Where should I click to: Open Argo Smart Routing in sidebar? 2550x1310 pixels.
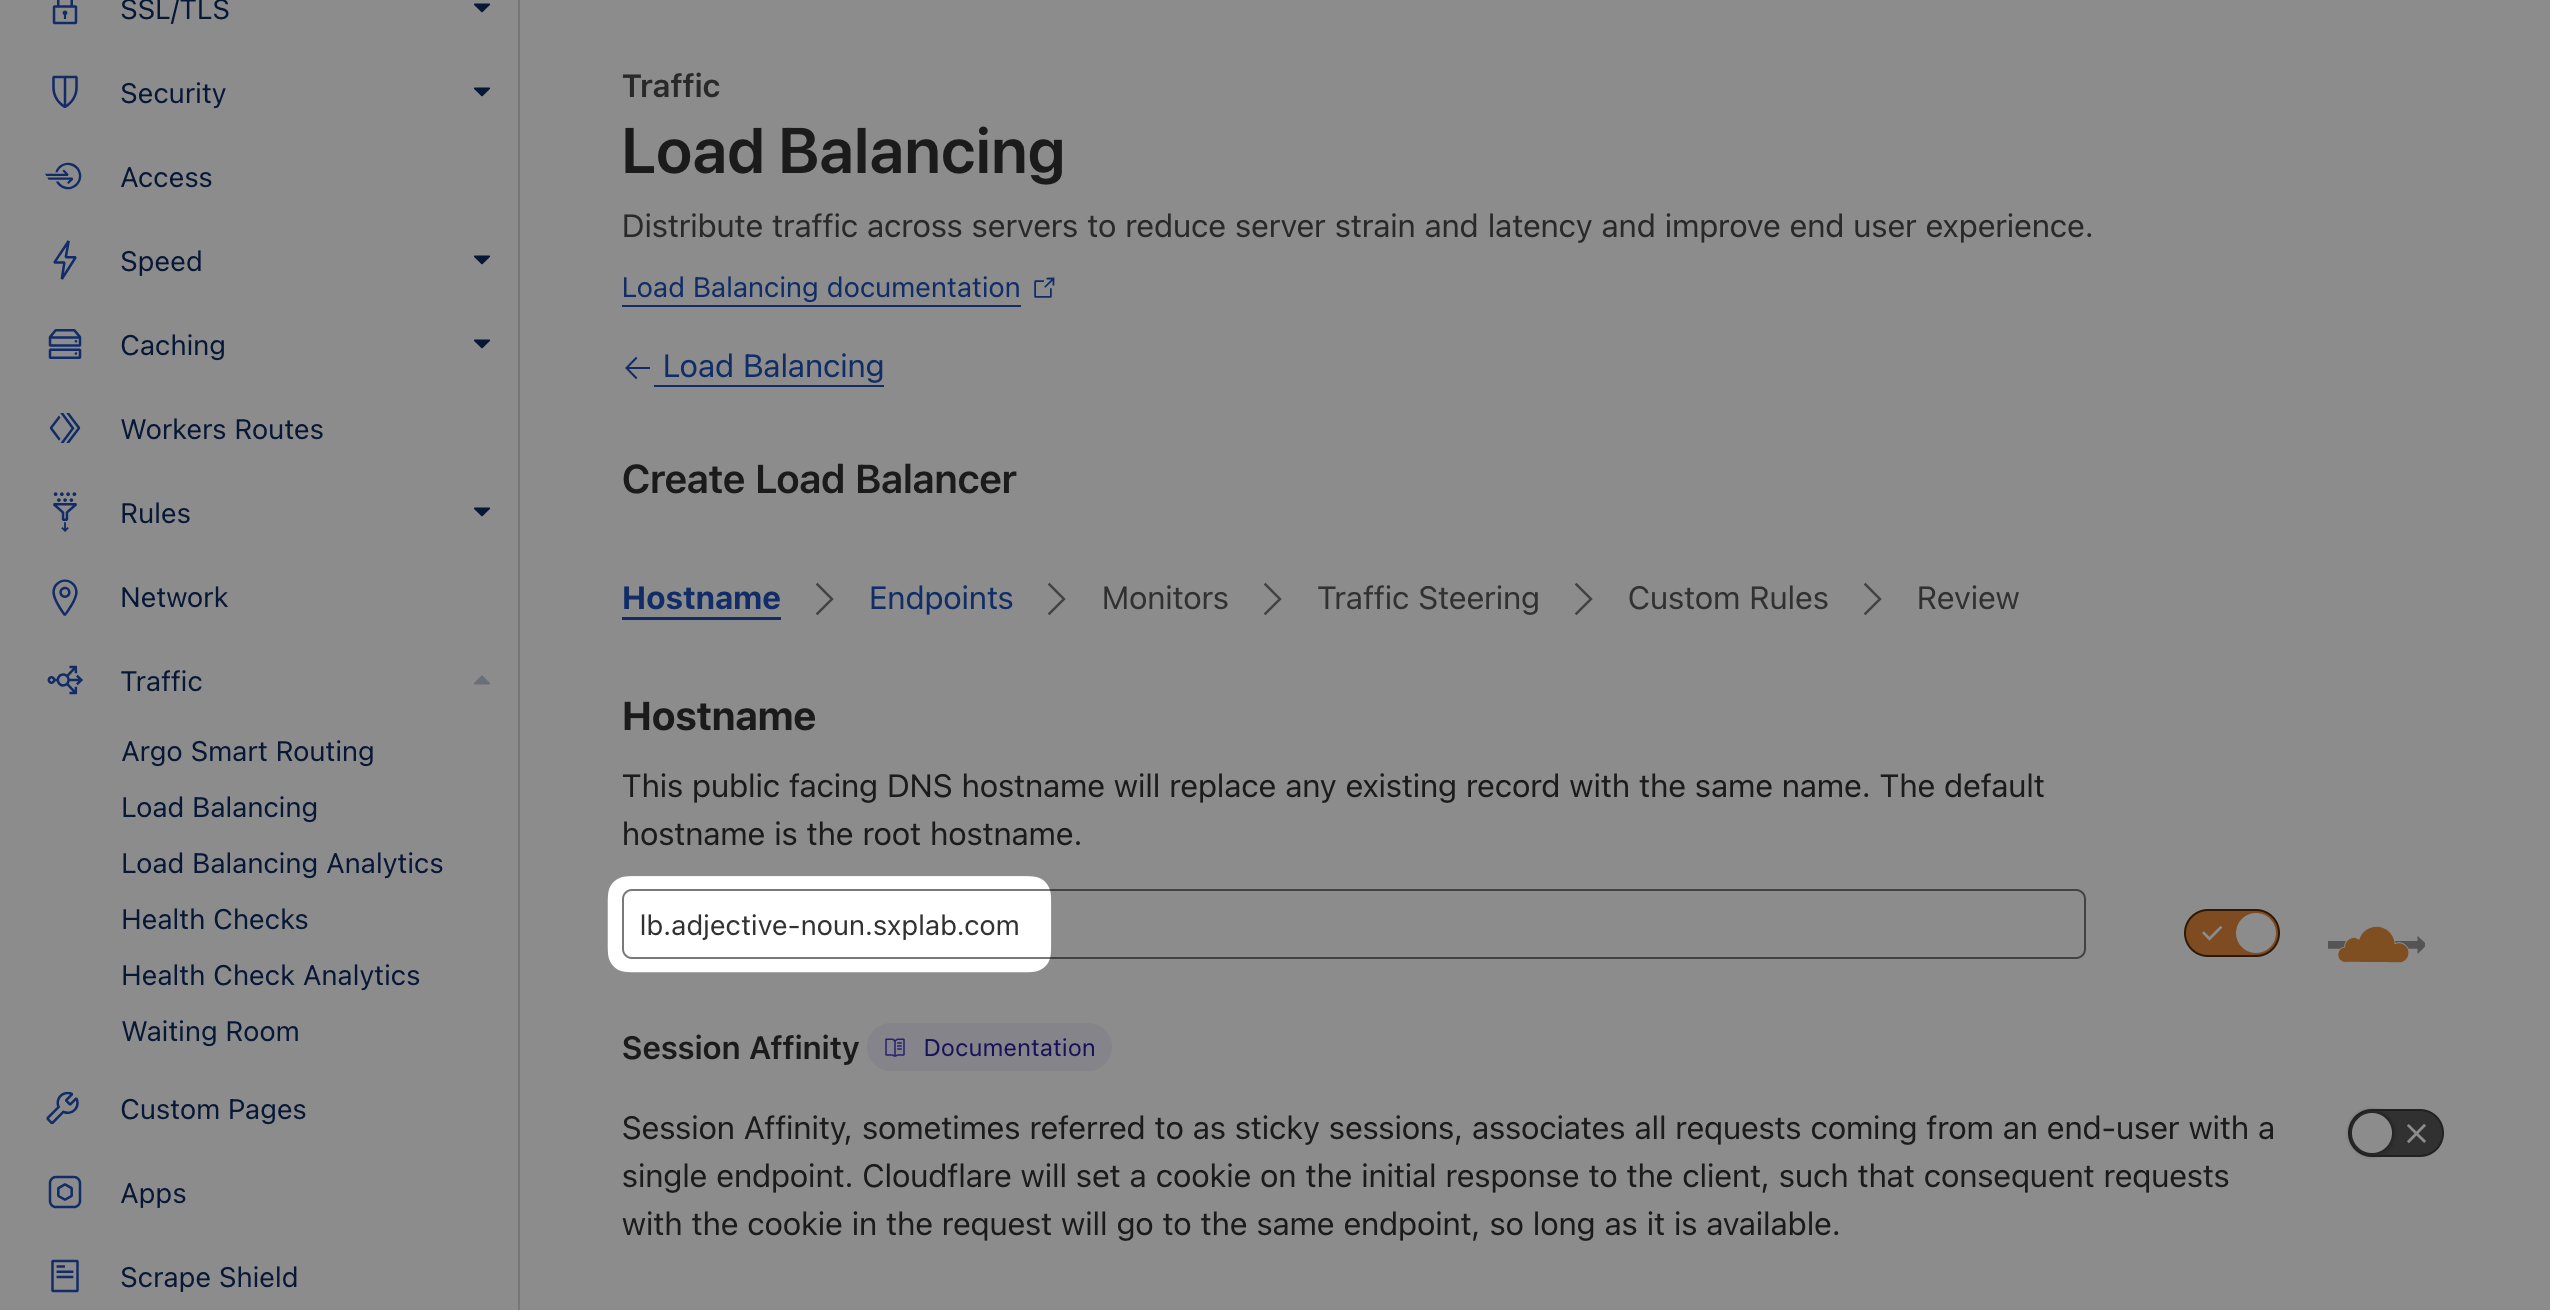(248, 751)
